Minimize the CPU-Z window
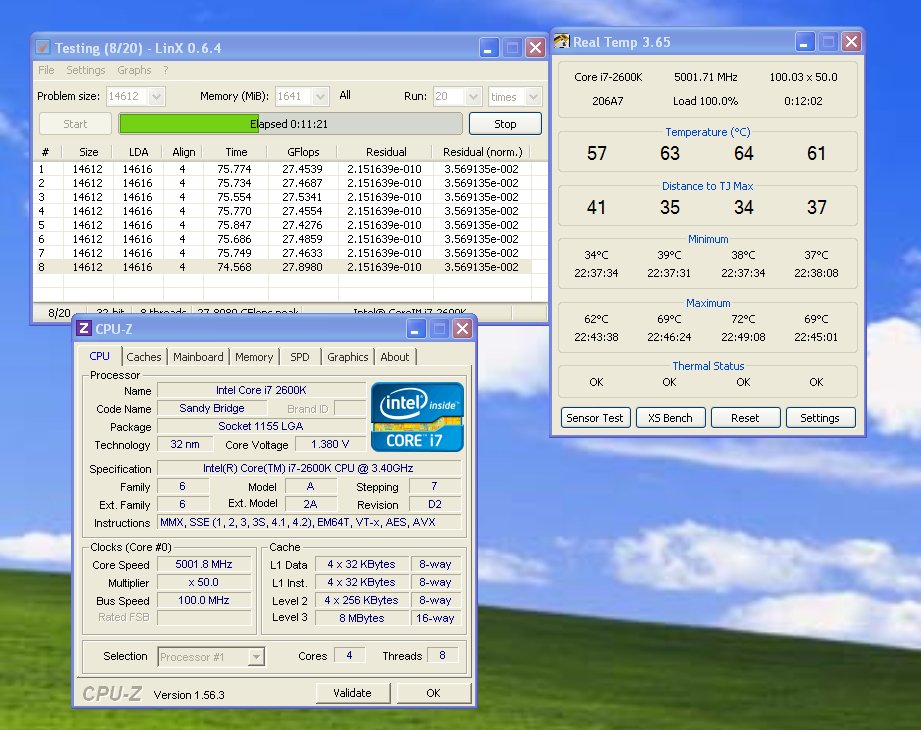The height and width of the screenshot is (730, 921). pos(414,329)
